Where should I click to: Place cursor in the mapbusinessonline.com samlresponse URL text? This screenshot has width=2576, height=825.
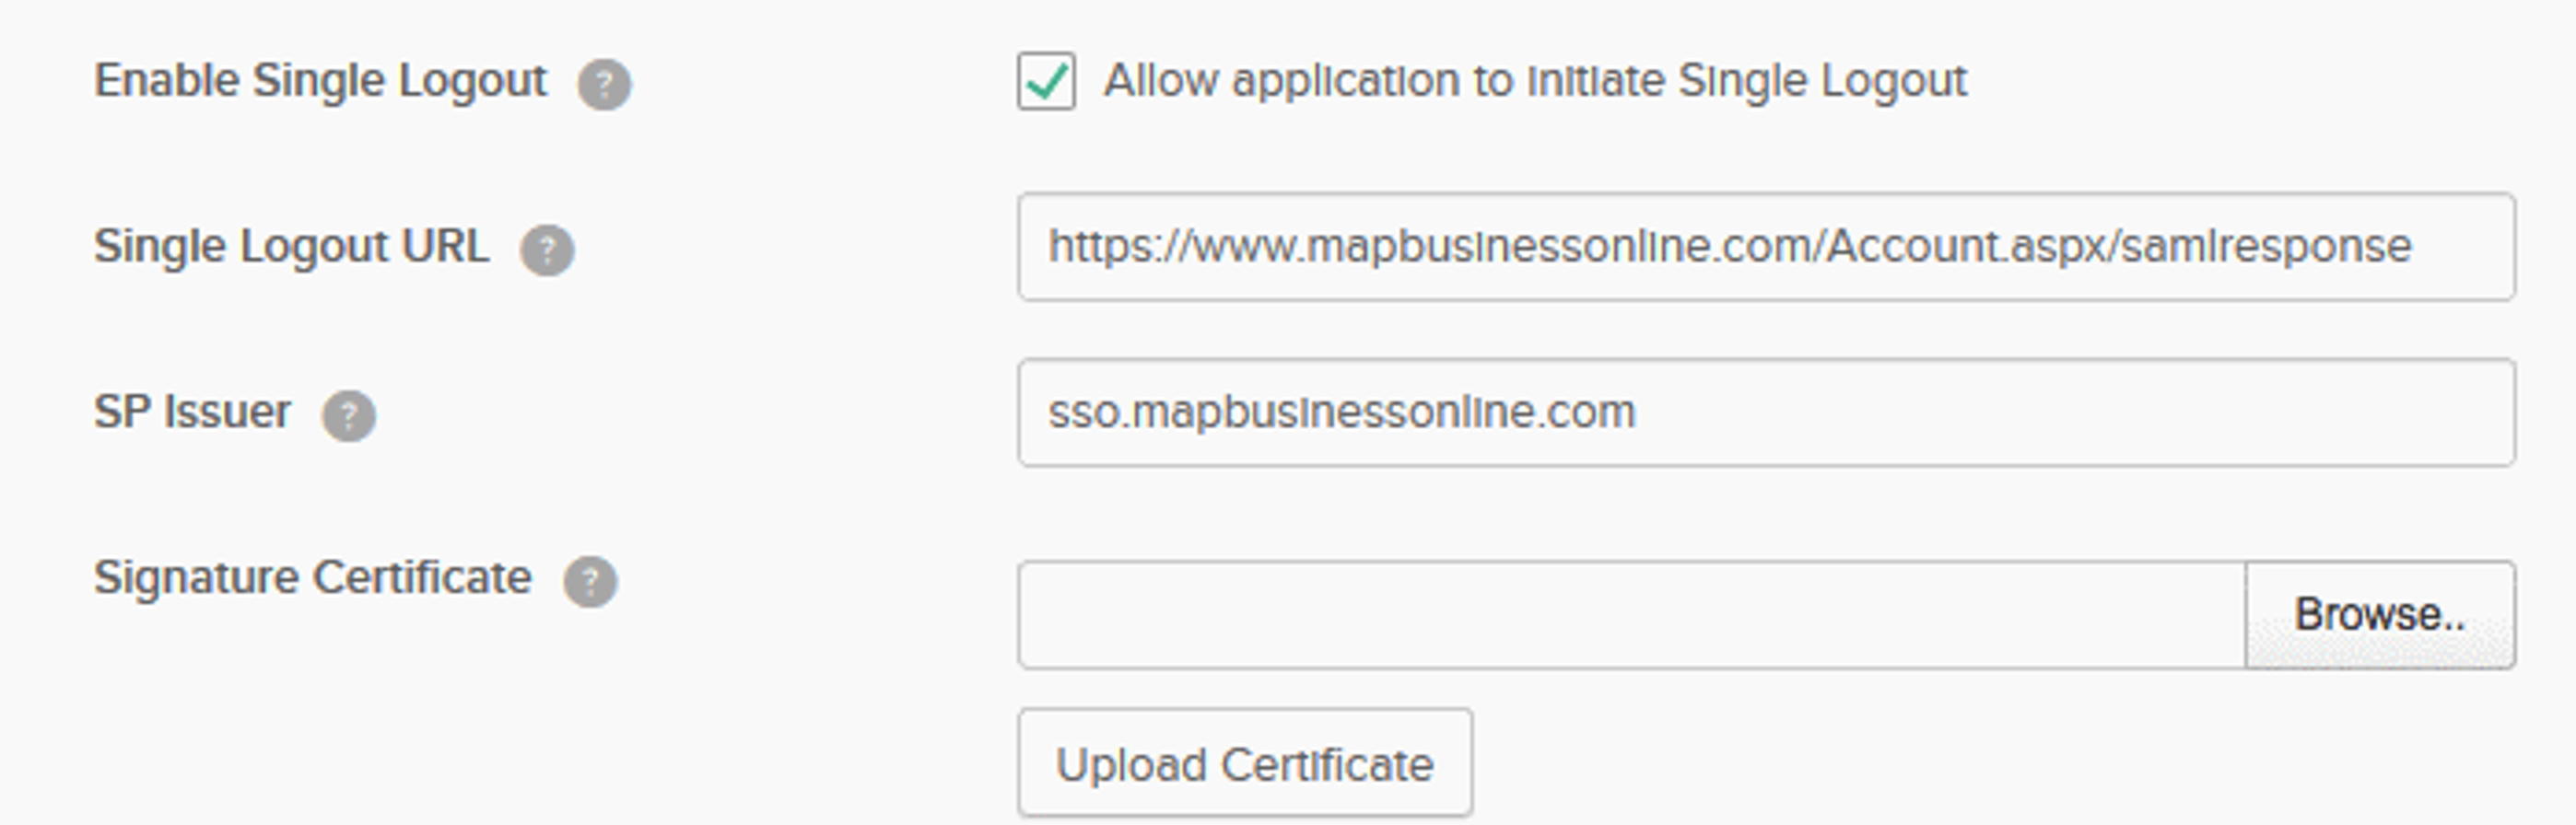[1729, 247]
